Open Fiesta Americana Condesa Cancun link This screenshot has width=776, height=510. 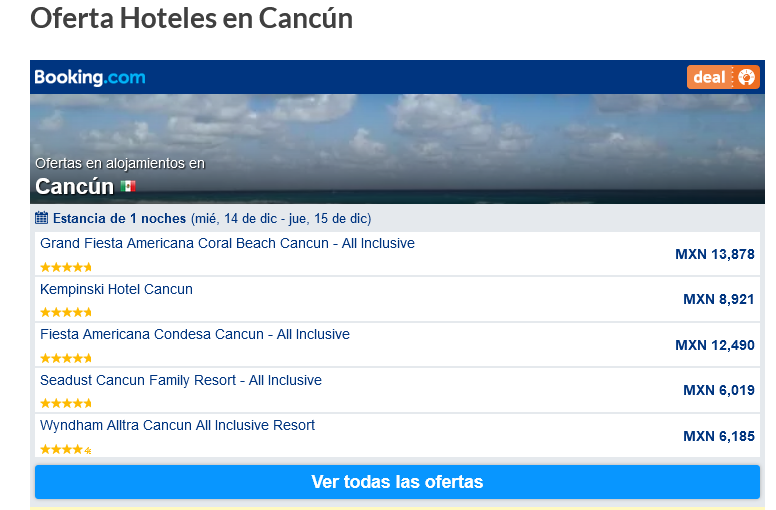pos(195,334)
